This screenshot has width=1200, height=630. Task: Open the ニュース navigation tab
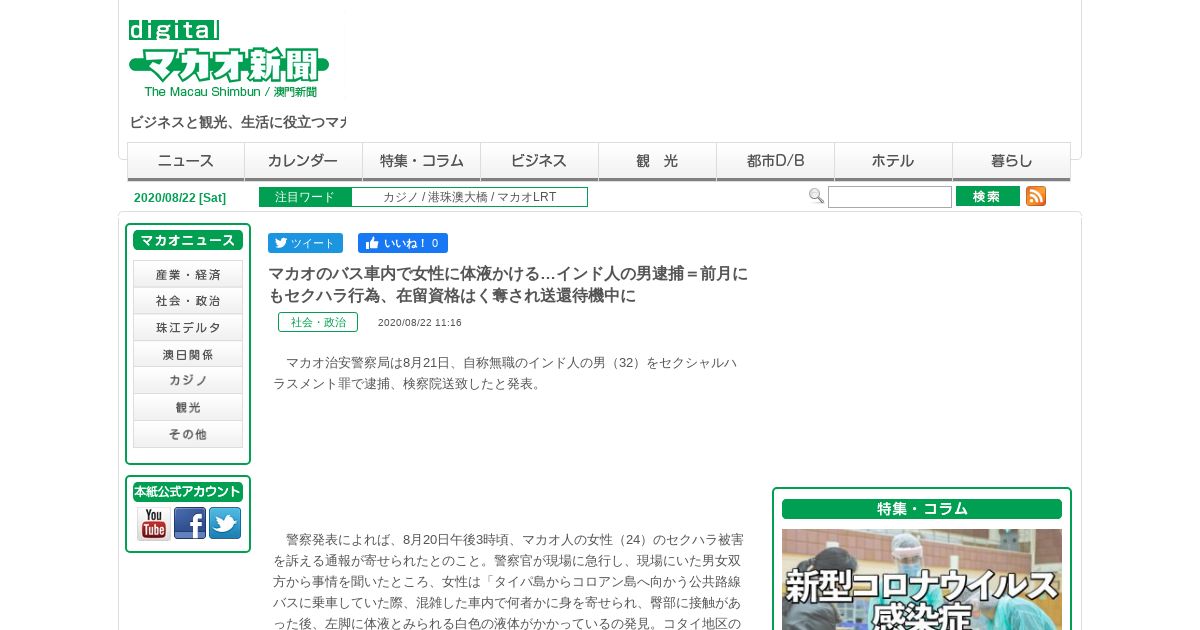click(x=186, y=161)
